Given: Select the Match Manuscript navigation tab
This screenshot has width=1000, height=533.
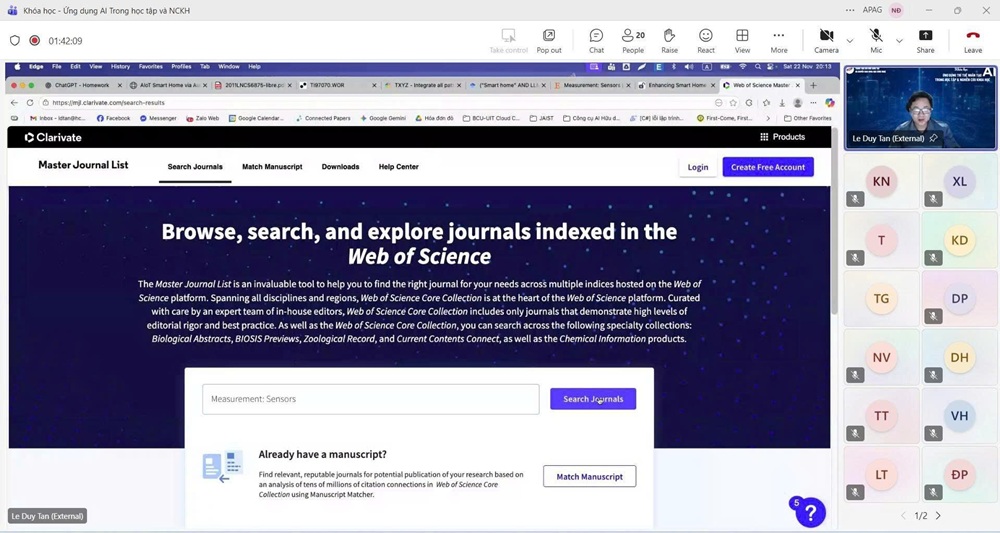Looking at the screenshot, I should (272, 167).
